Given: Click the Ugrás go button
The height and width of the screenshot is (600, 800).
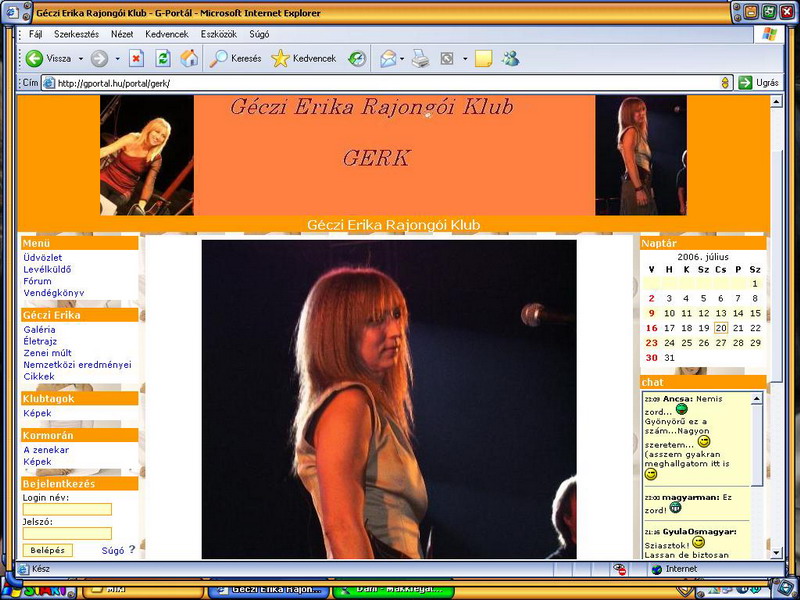Looking at the screenshot, I should [x=759, y=83].
